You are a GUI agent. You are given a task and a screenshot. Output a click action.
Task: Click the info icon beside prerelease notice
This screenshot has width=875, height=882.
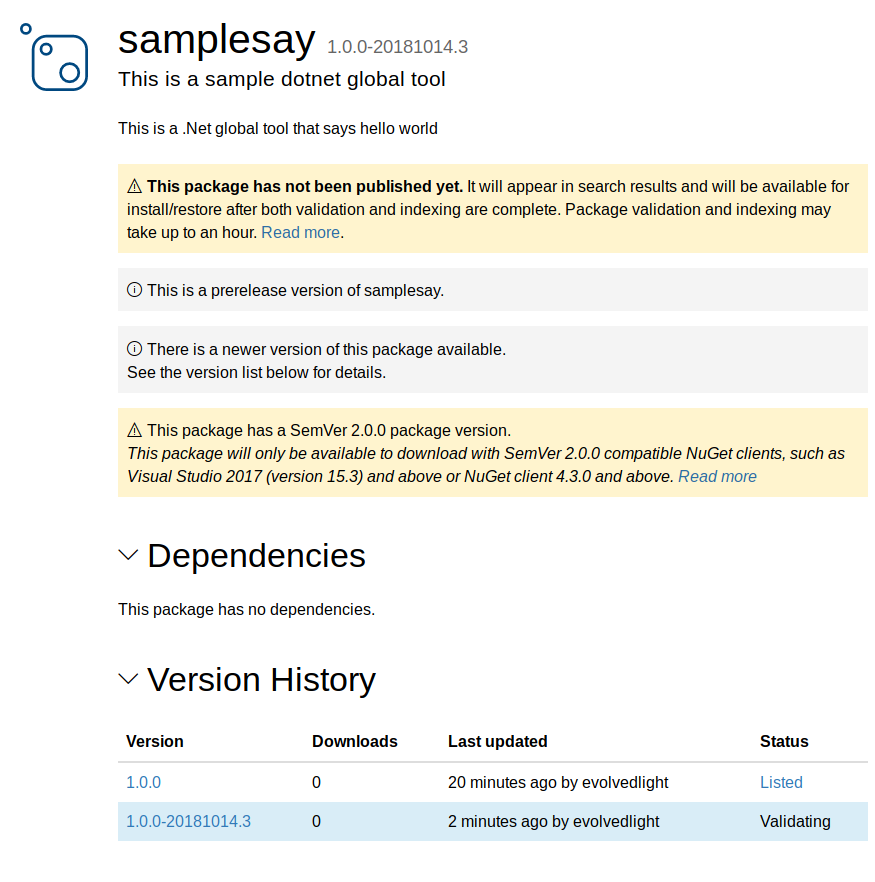pyautogui.click(x=134, y=290)
